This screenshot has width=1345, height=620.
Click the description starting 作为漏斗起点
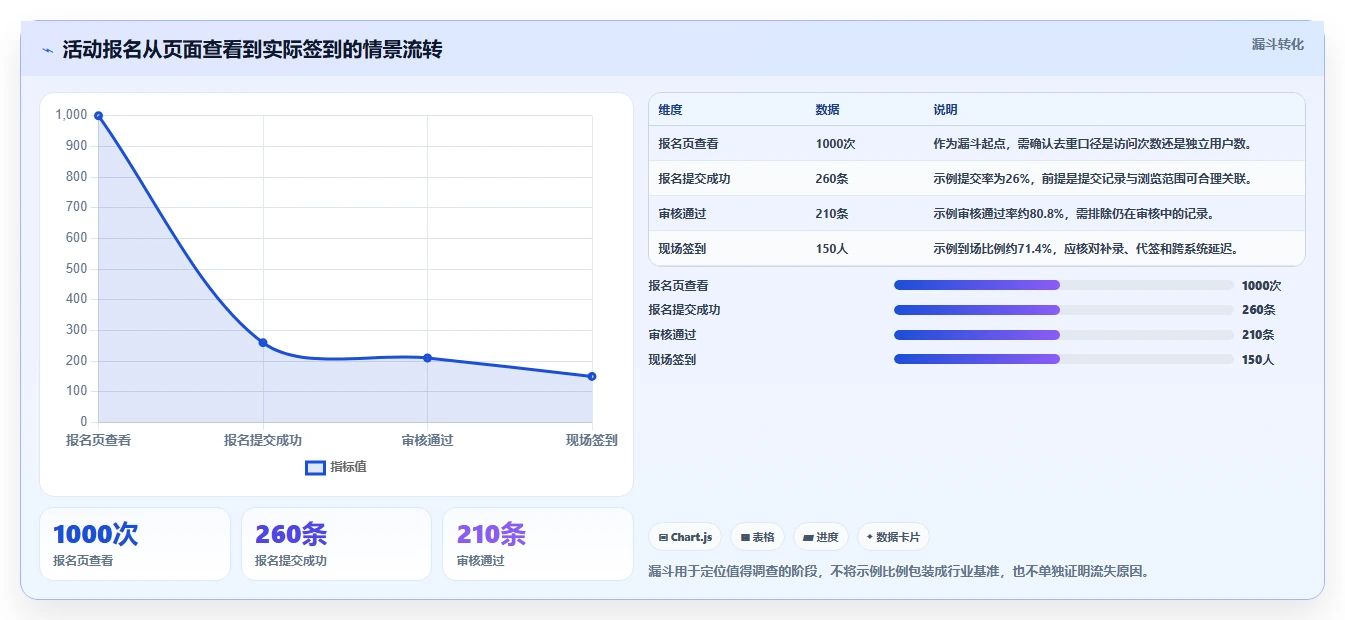coord(1092,144)
